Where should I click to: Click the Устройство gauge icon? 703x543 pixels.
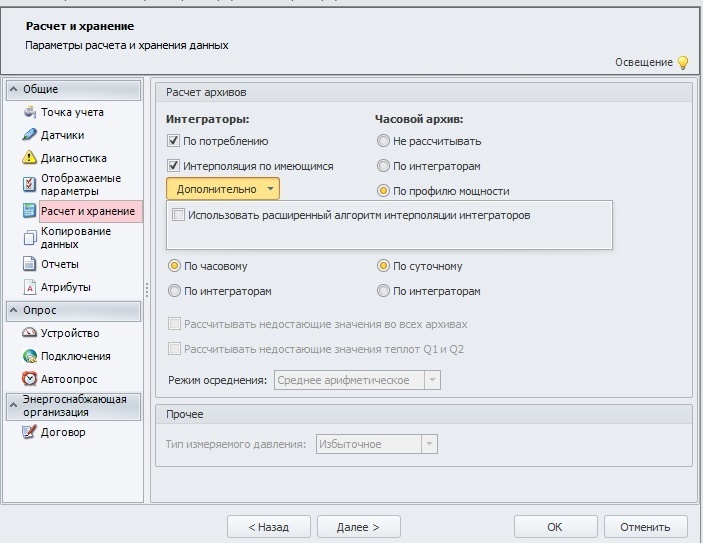click(30, 333)
